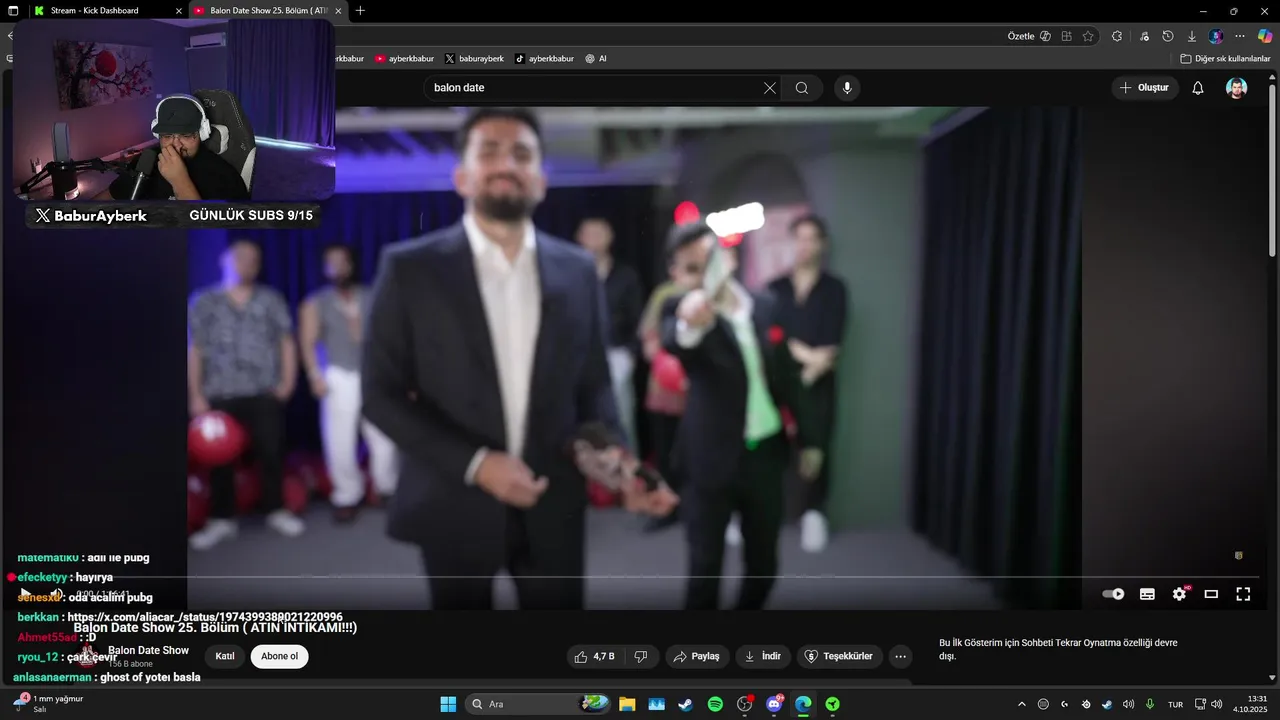Open baburayberk X bookmark
This screenshot has height=720, width=1280.
coord(474,58)
